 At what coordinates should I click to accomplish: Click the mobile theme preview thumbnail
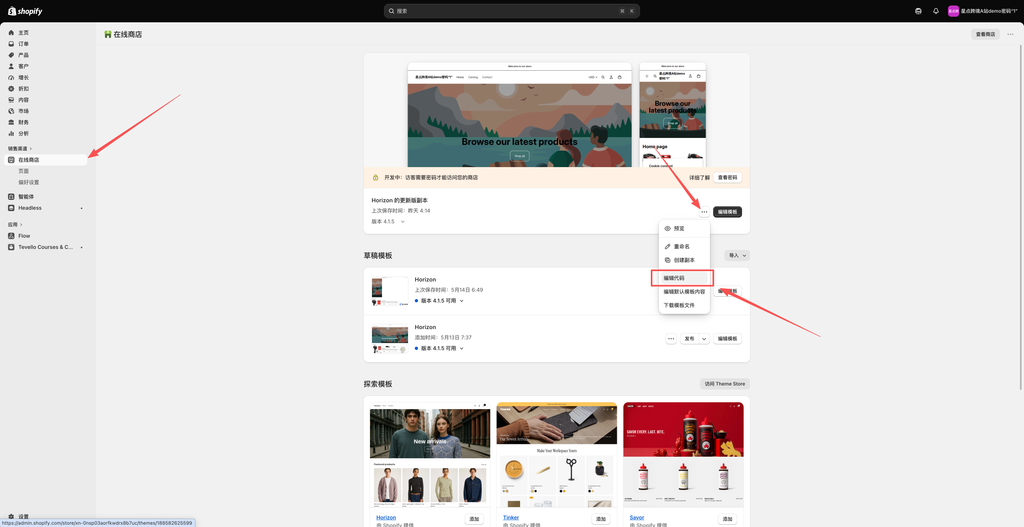click(673, 115)
